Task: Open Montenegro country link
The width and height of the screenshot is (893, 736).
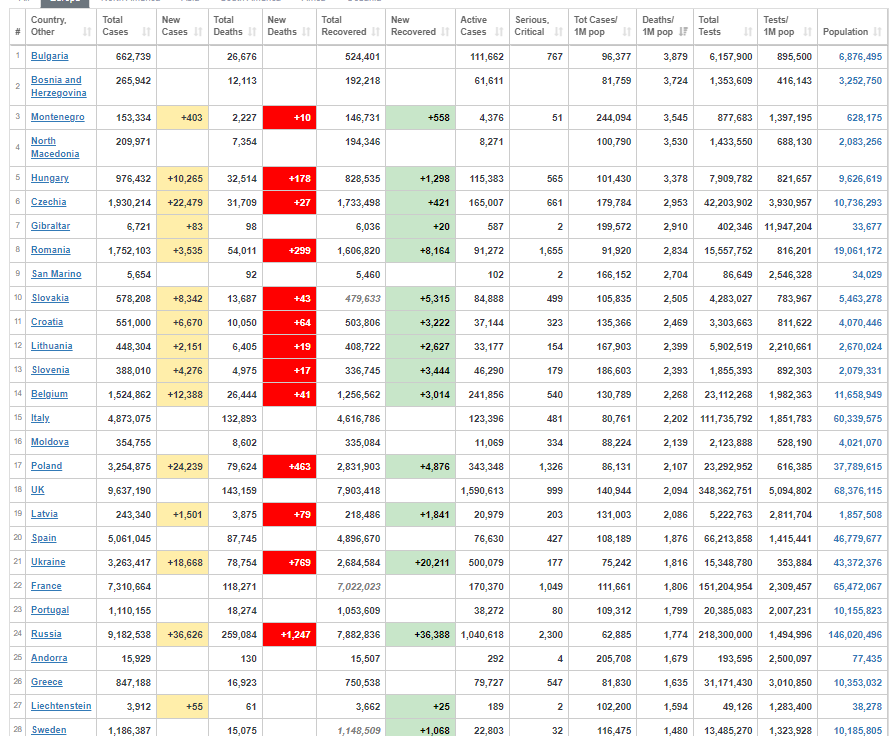Action: pos(58,117)
